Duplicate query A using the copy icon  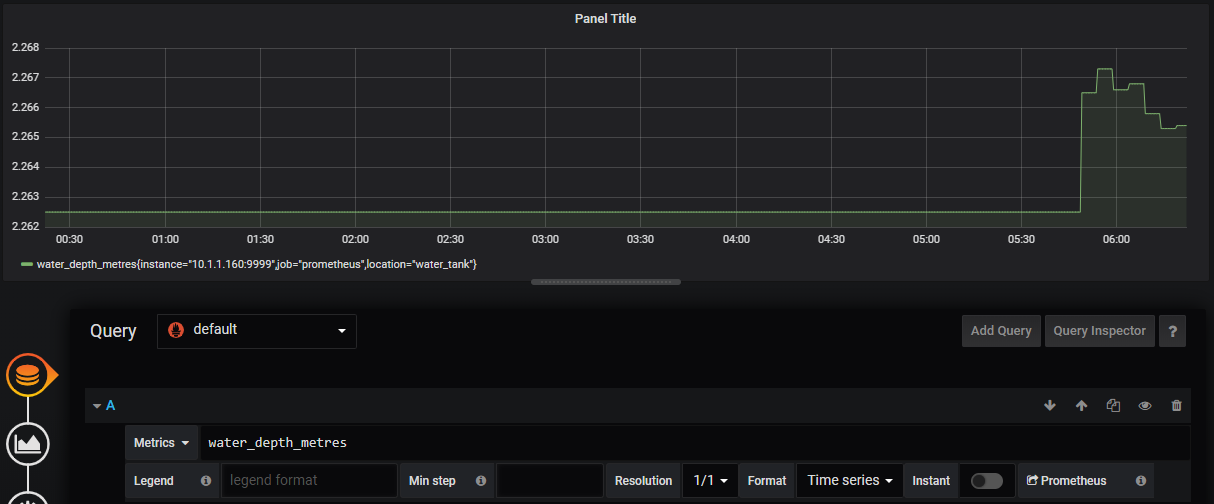point(1113,405)
